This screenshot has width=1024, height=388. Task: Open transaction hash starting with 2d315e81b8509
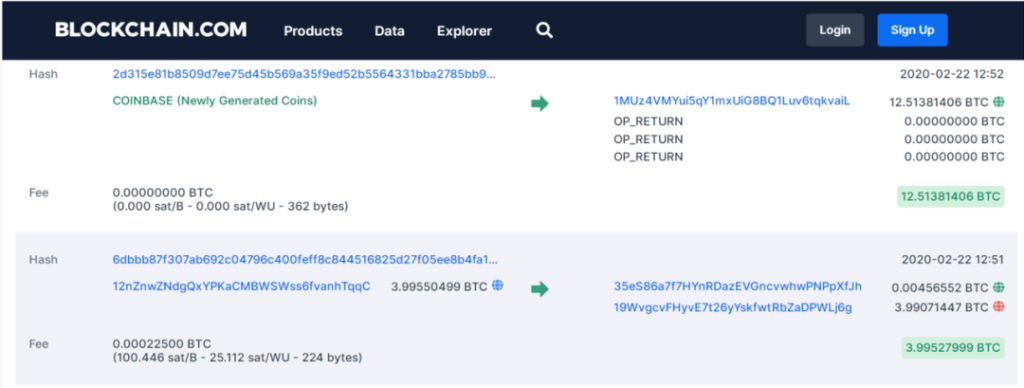[x=304, y=74]
